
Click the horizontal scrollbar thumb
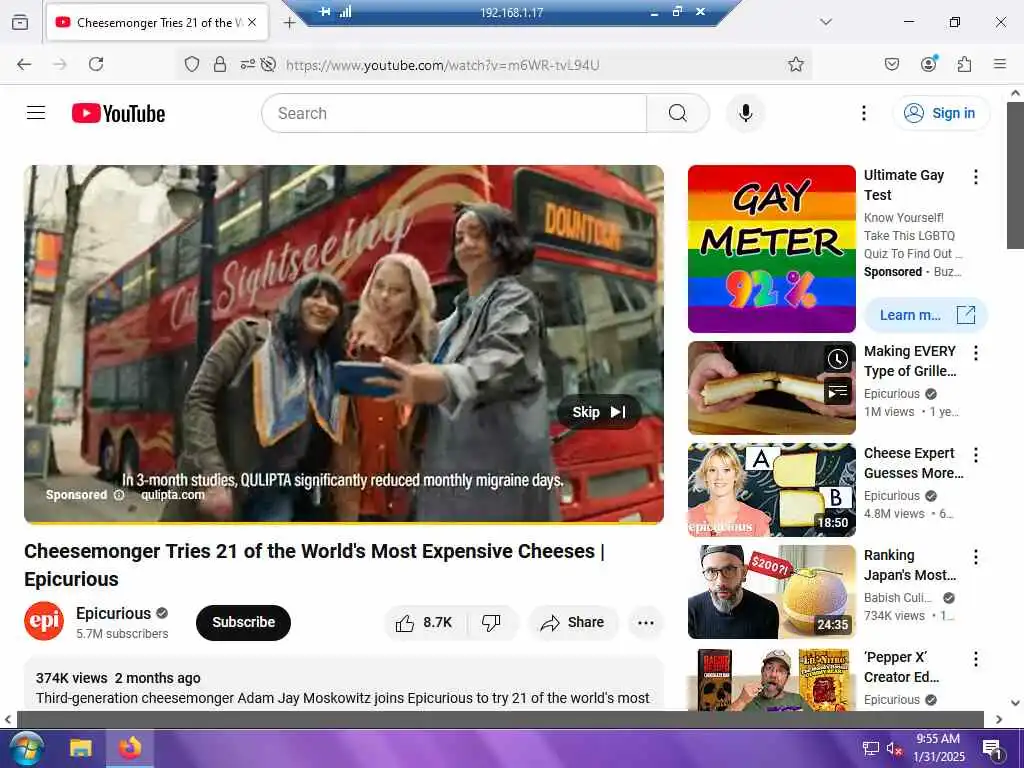[x=500, y=719]
